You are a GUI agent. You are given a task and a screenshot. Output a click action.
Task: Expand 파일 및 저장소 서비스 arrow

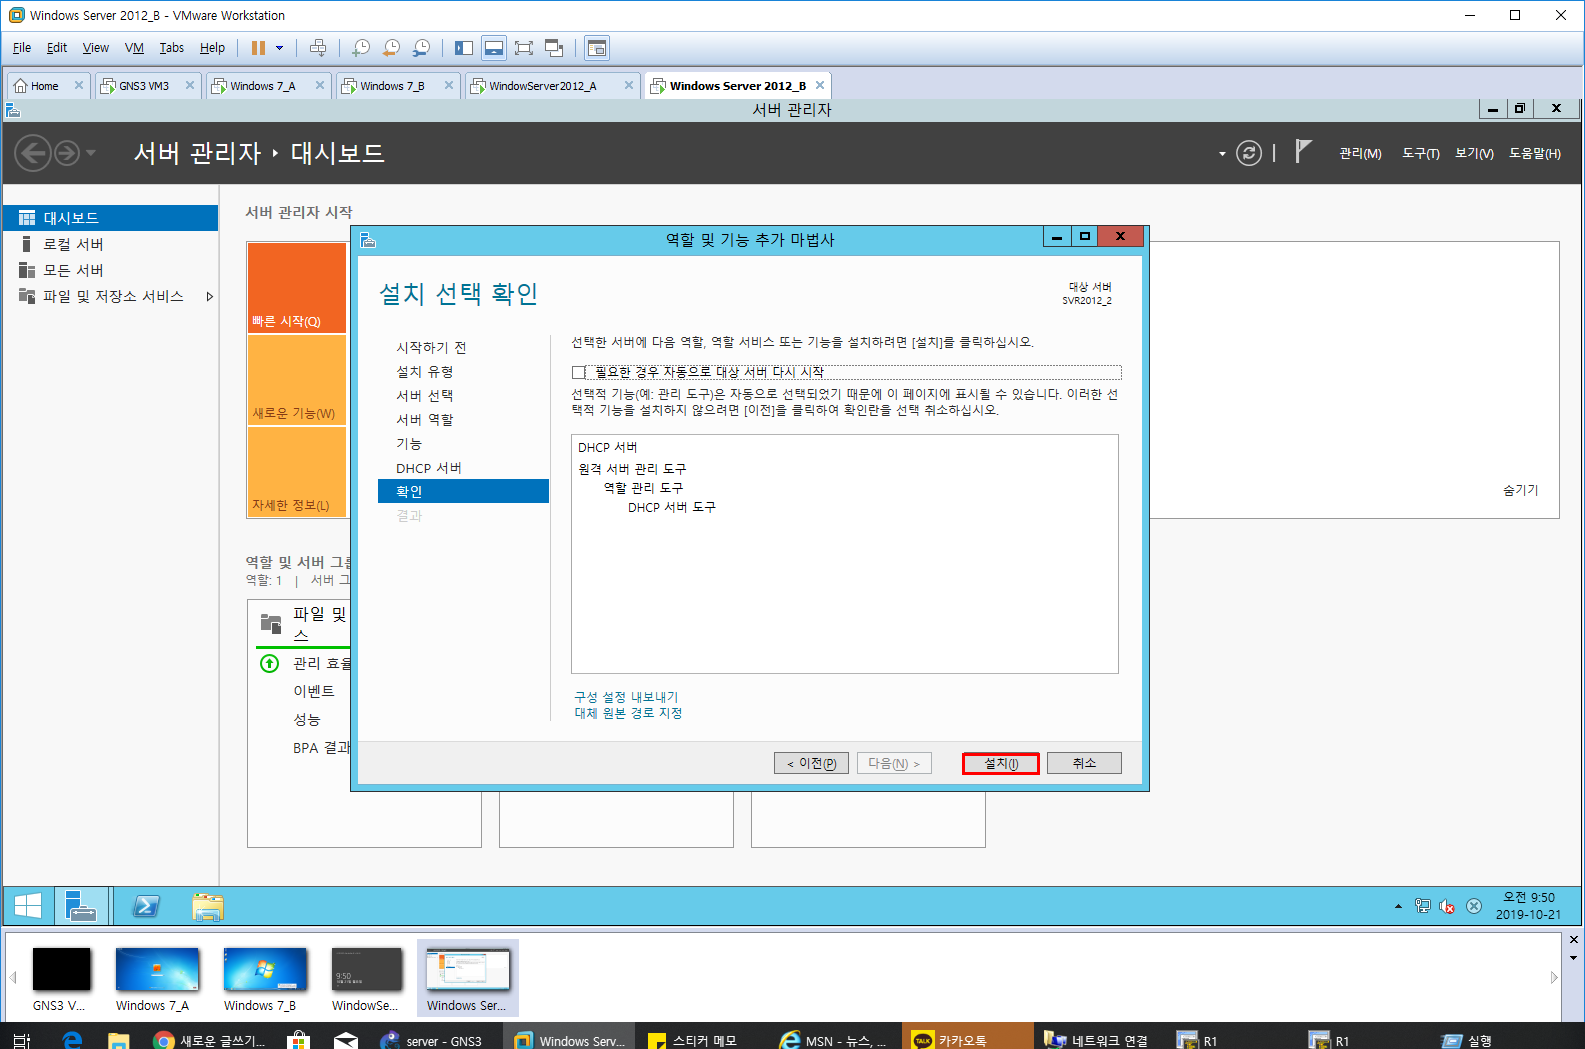(209, 297)
